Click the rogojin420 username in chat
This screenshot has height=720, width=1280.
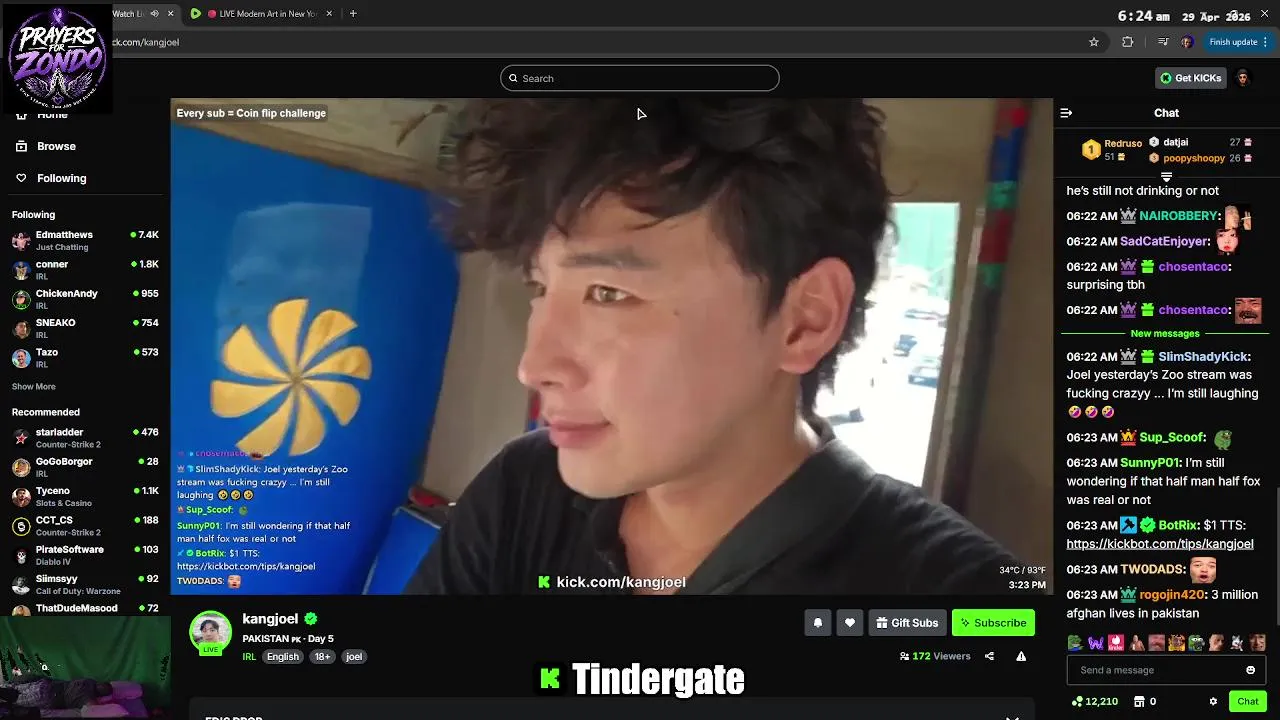click(1172, 595)
